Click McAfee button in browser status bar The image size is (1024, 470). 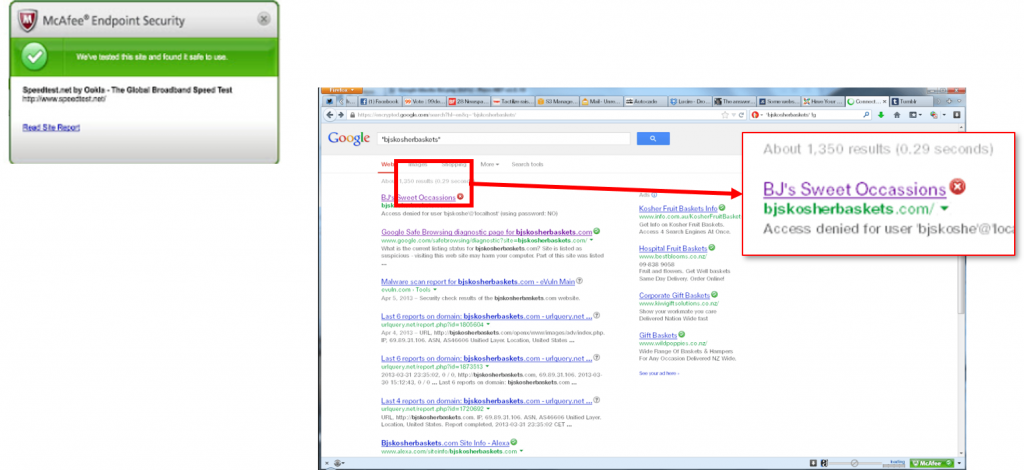pos(931,463)
